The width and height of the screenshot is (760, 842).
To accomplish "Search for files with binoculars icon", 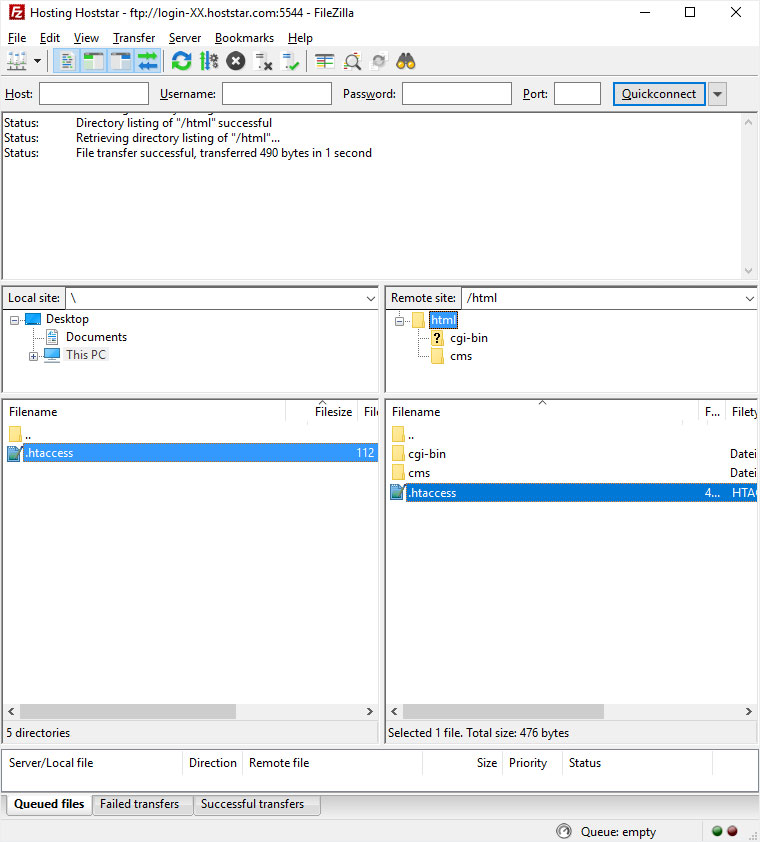I will click(x=406, y=61).
